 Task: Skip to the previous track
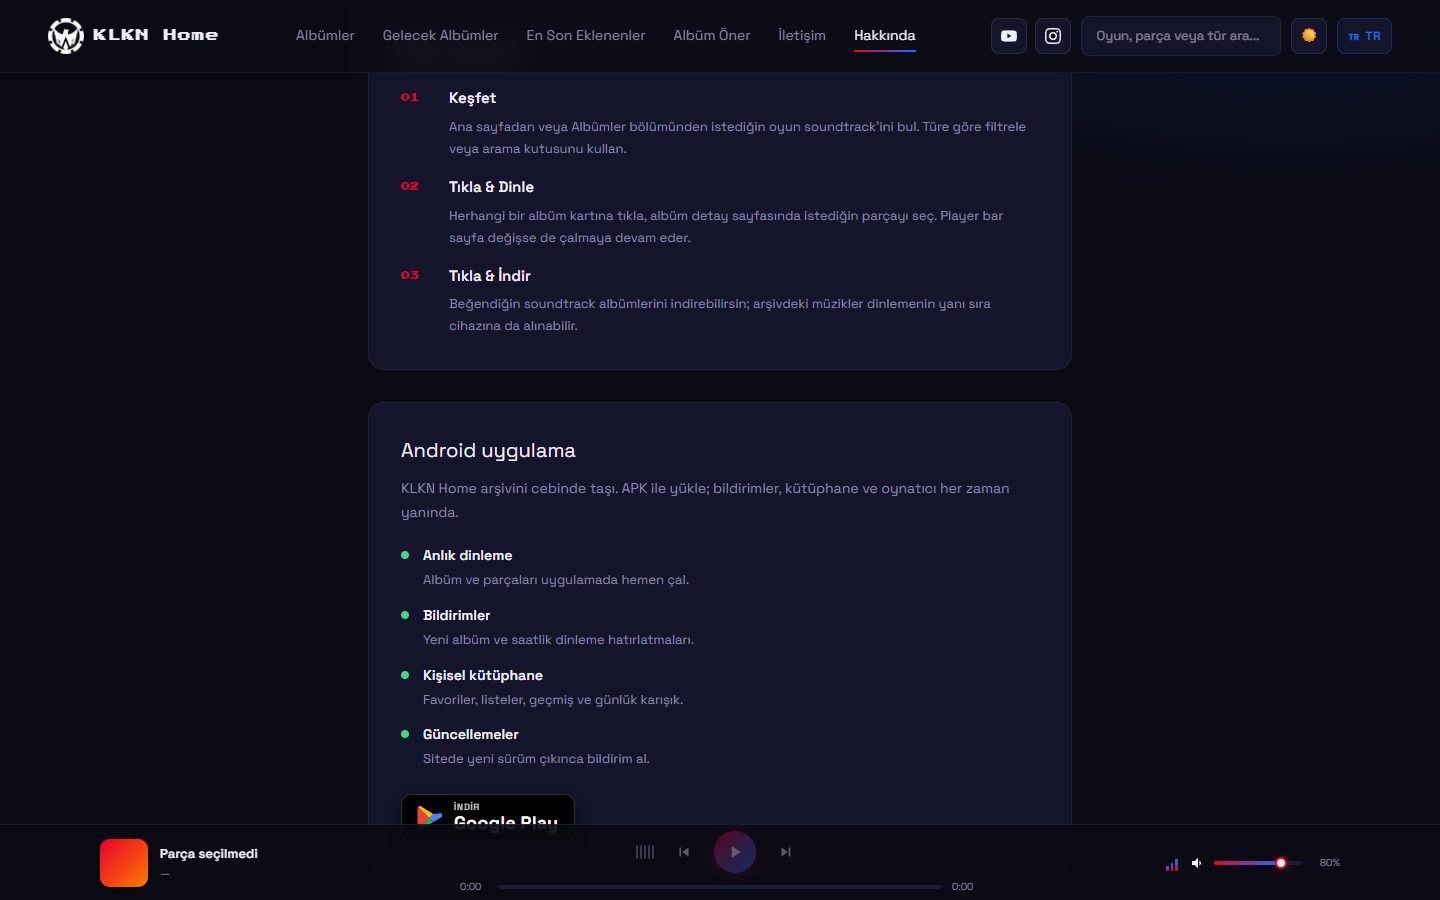pos(684,852)
